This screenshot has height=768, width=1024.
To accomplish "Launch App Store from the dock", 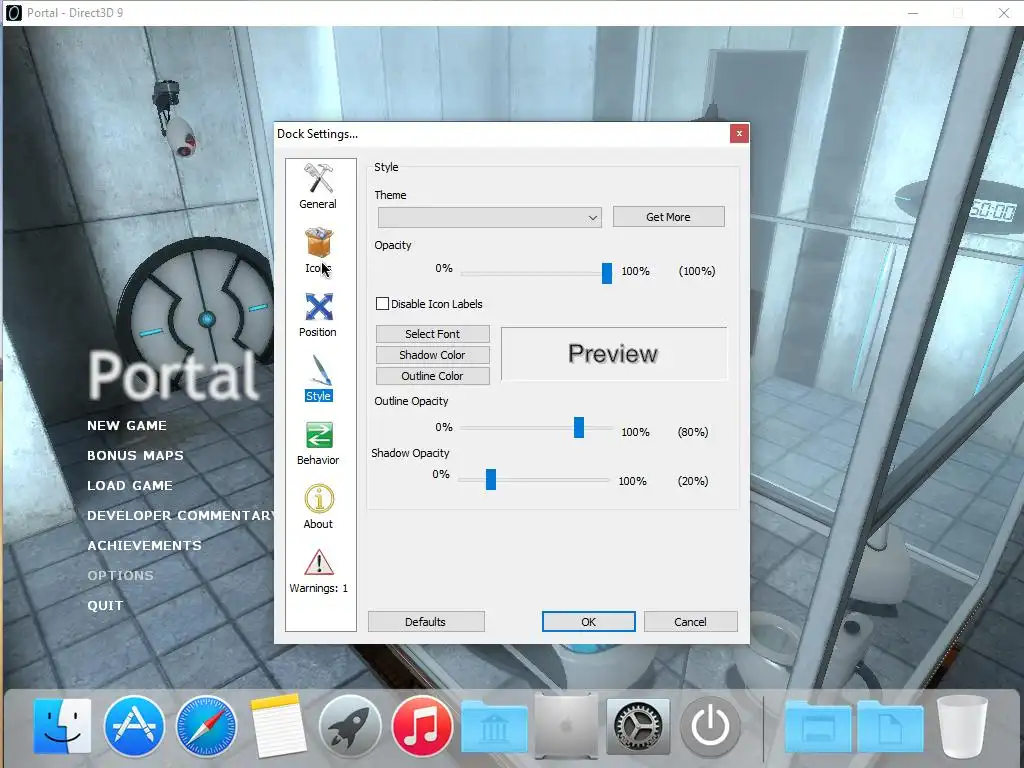I will point(134,726).
